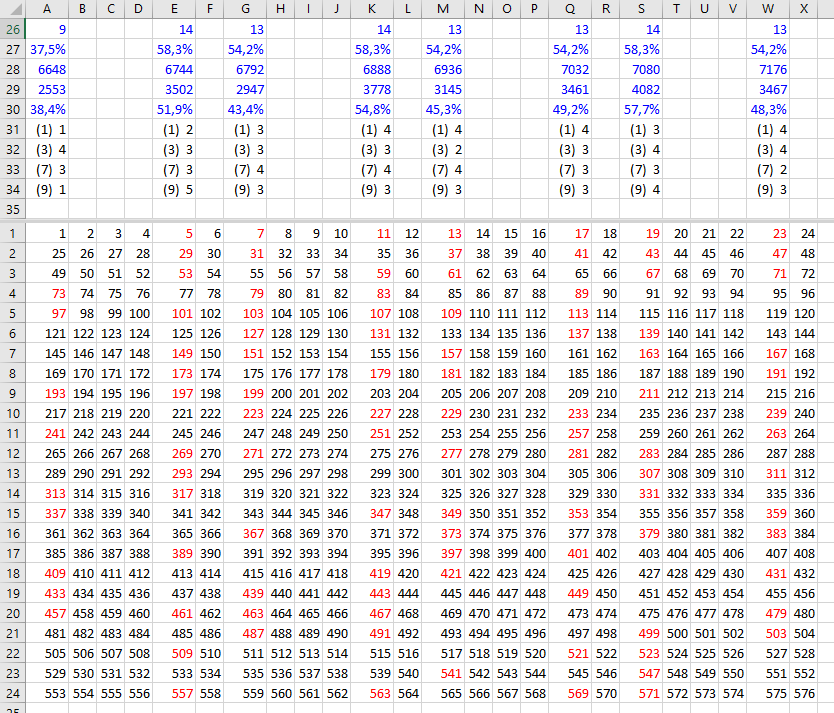Select column header A
834x713 pixels.
pos(47,9)
